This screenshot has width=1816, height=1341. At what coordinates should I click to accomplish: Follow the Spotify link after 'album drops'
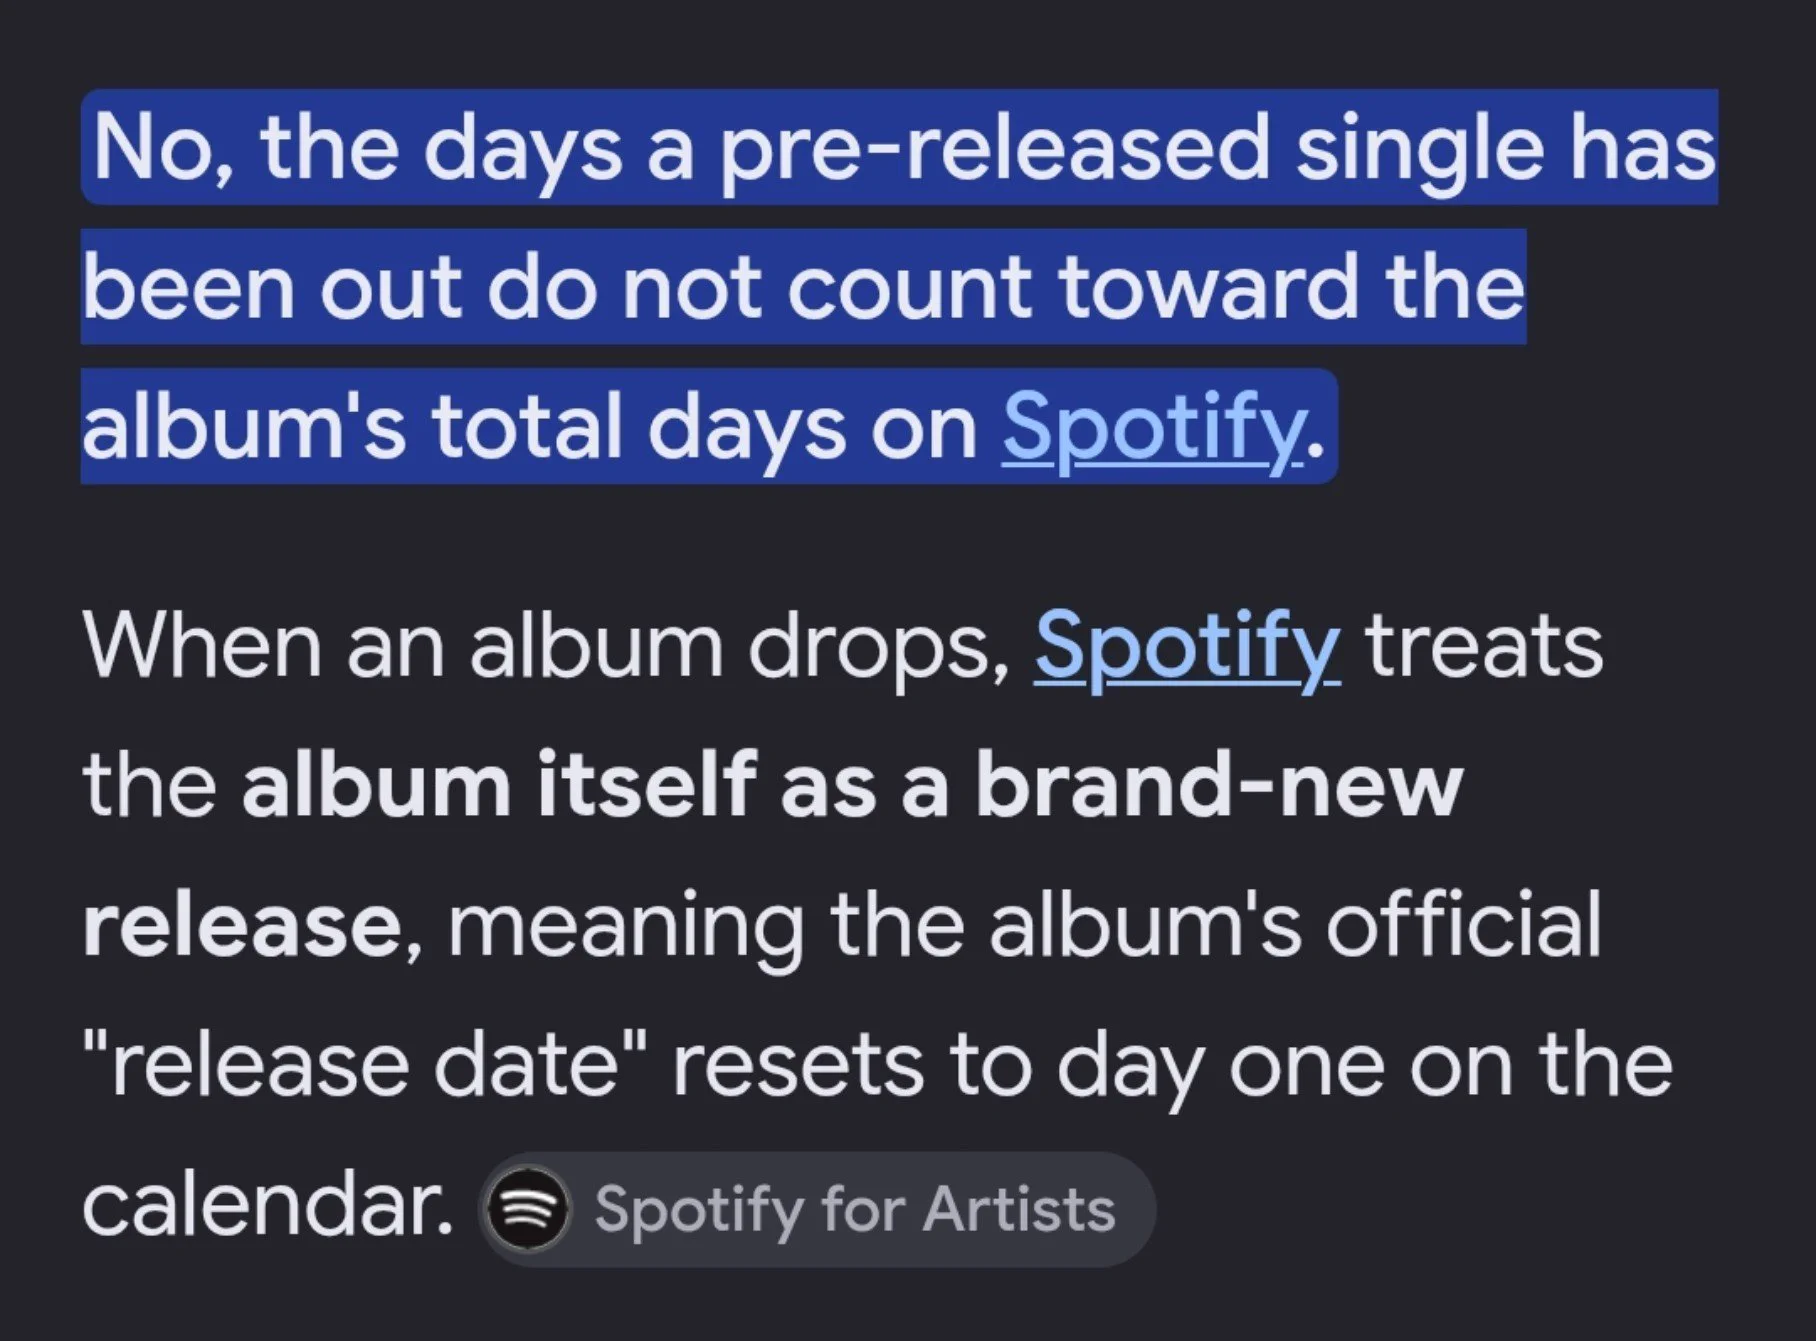1187,647
